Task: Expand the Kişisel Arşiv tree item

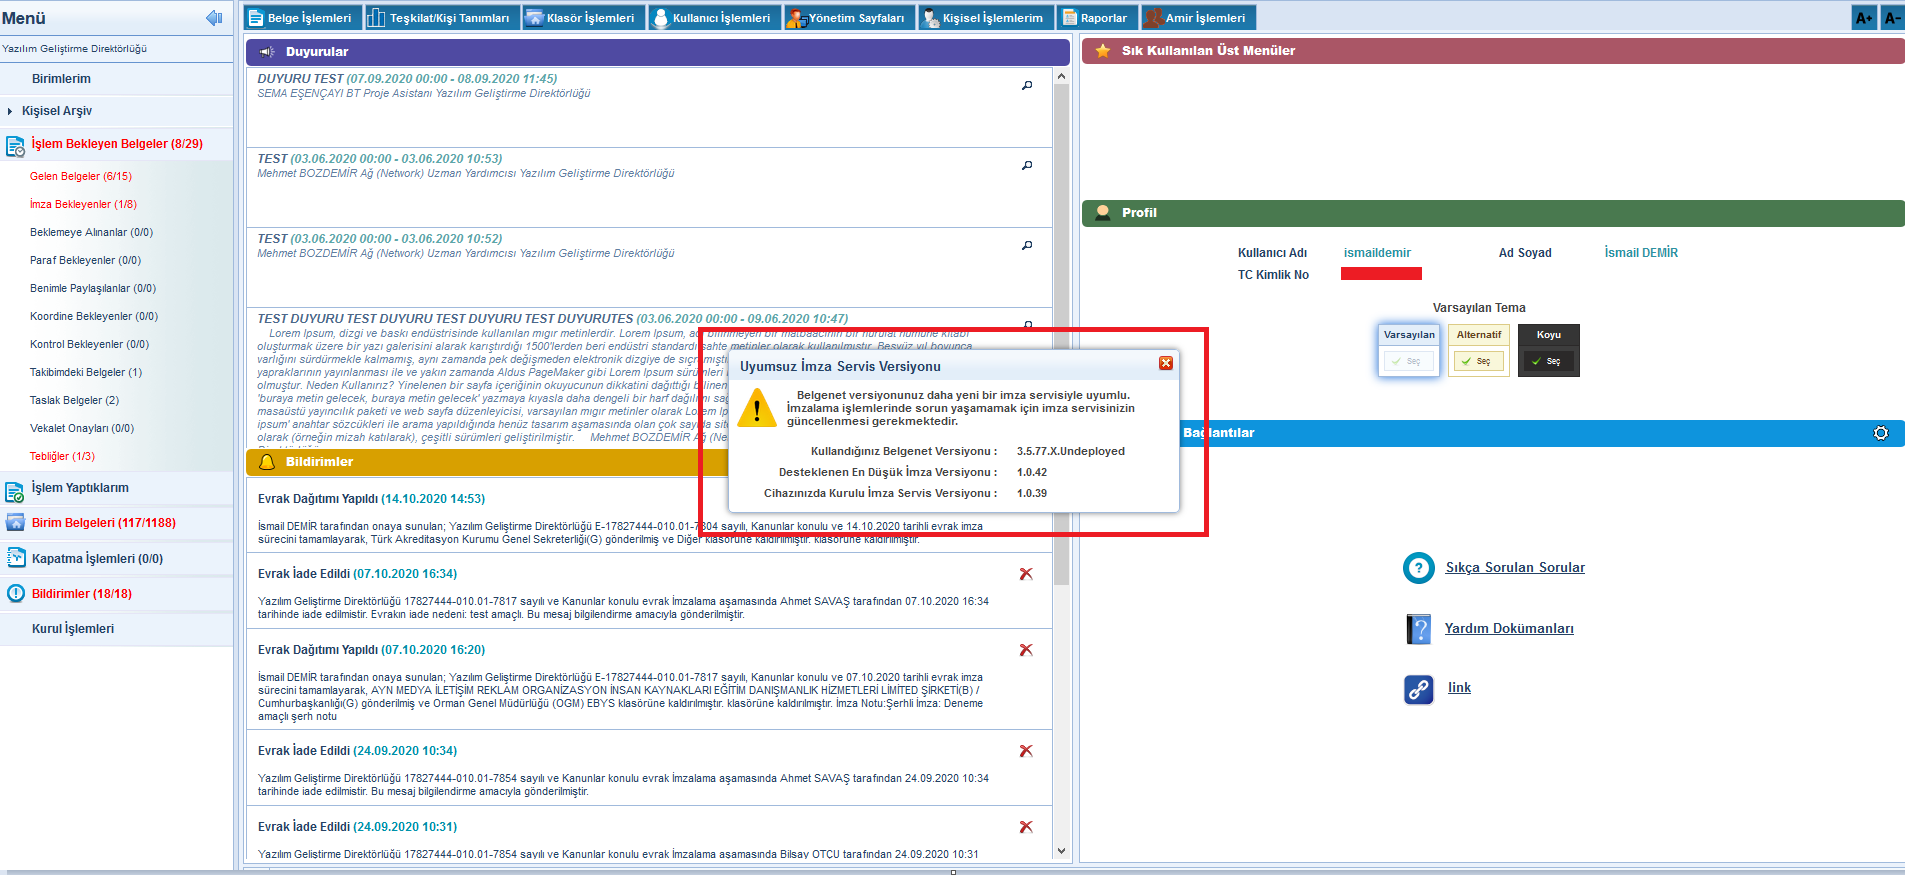Action: (10, 111)
